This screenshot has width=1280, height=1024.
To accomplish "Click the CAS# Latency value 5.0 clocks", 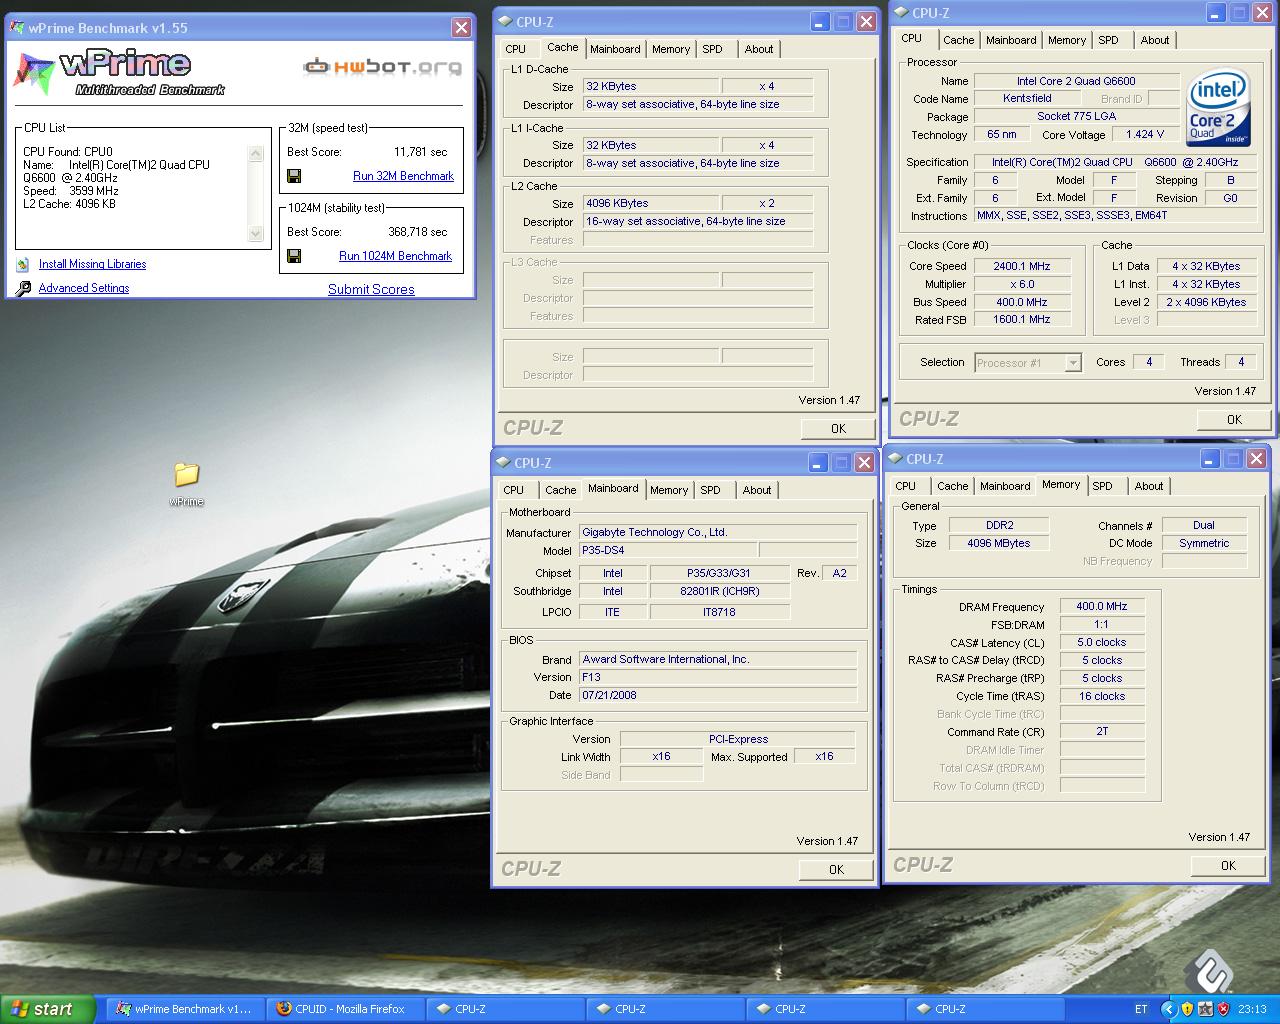I will pyautogui.click(x=1102, y=643).
